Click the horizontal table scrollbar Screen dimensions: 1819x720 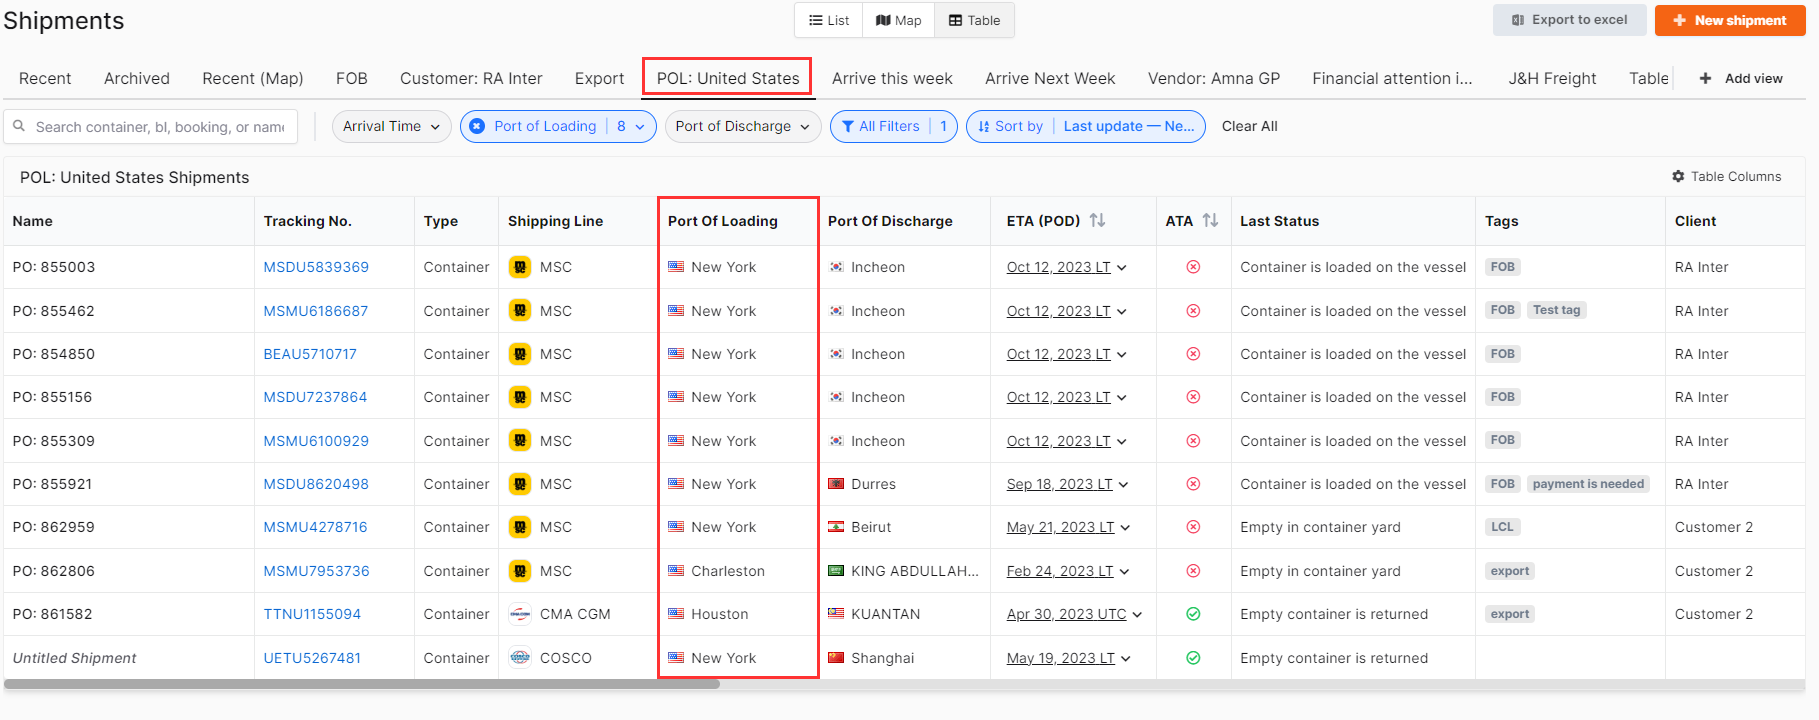coord(361,684)
